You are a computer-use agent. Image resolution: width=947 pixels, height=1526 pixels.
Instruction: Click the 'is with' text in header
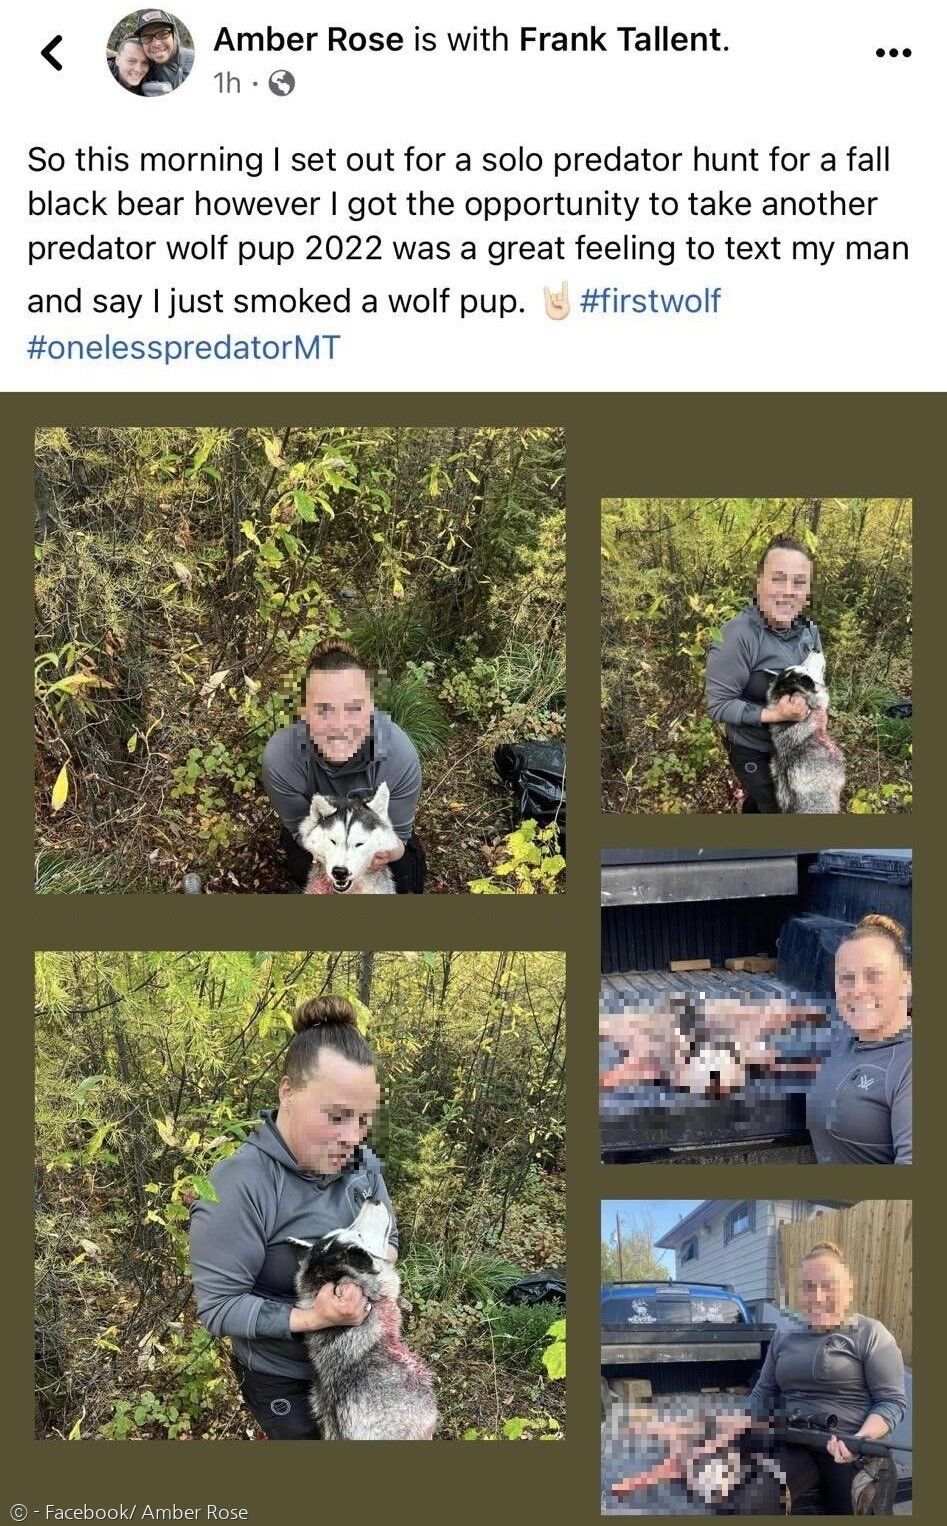462,40
